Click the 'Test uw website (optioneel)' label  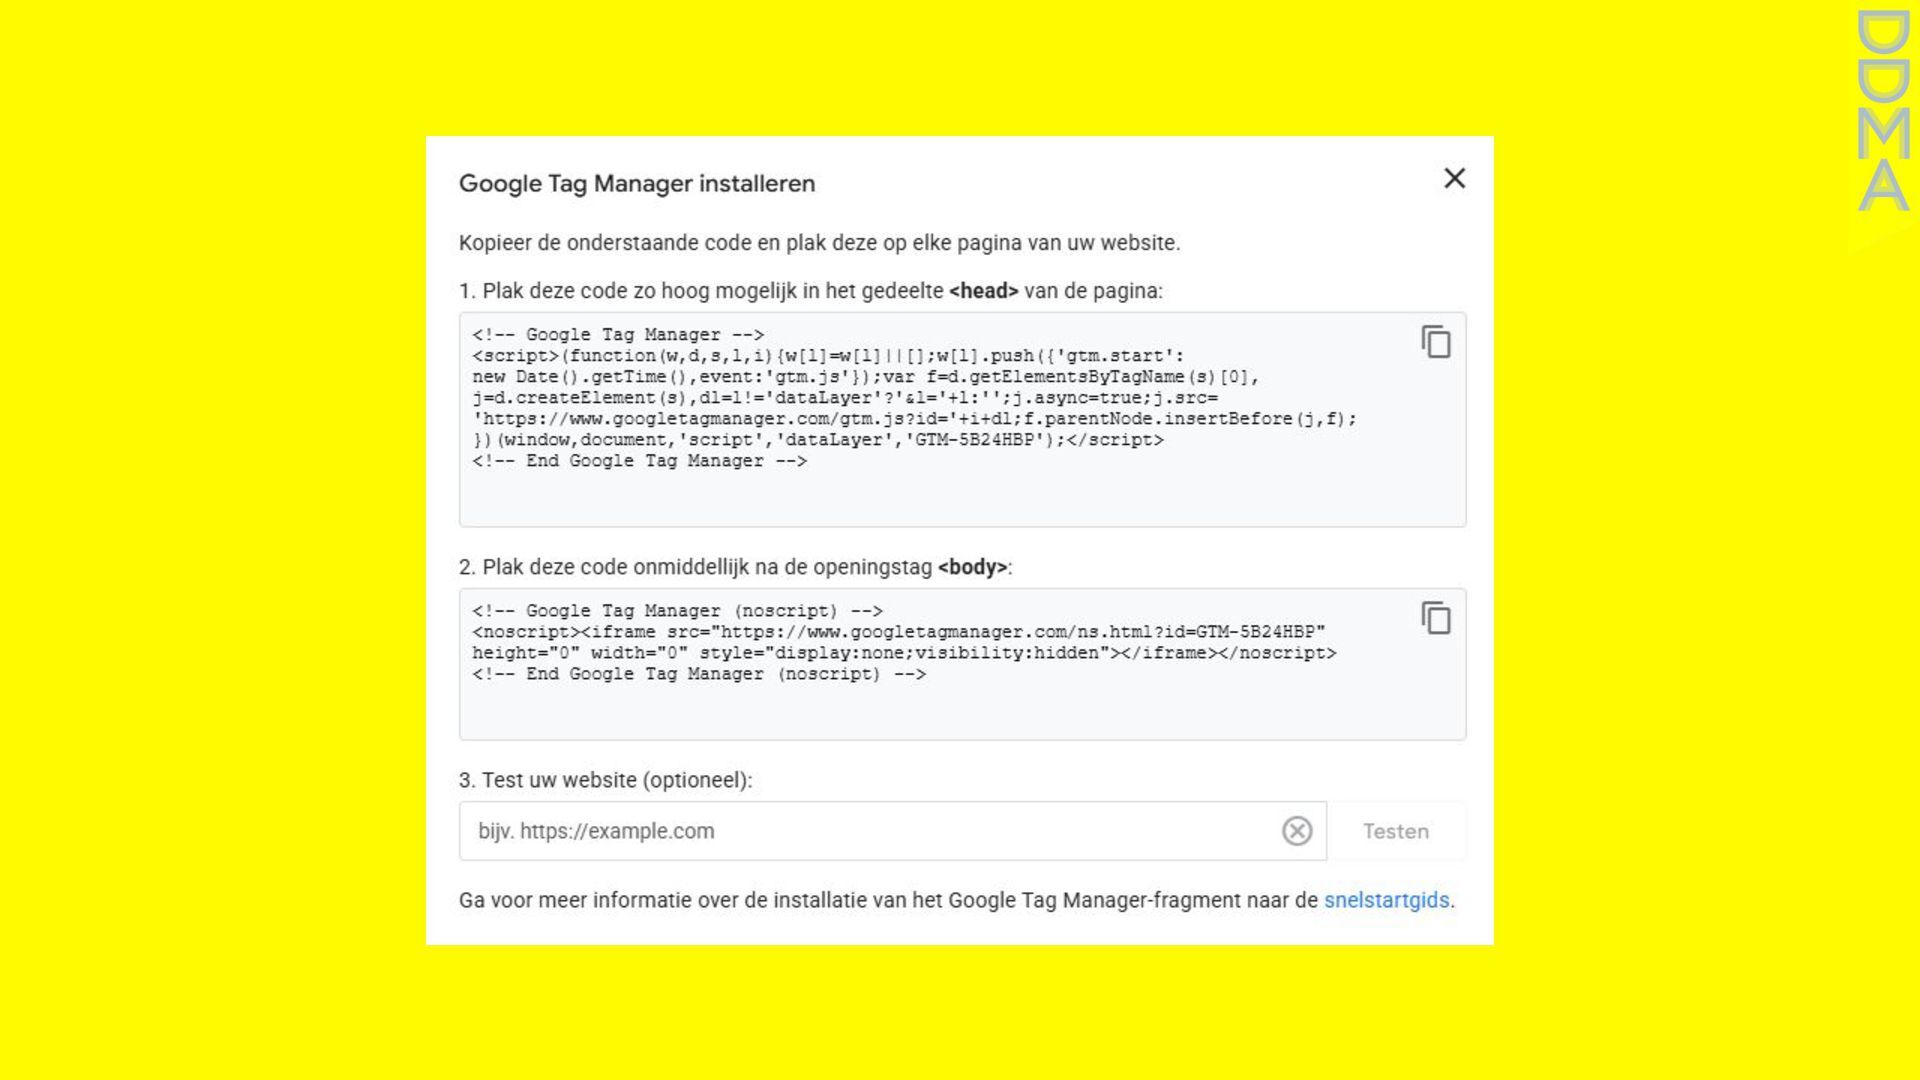605,780
